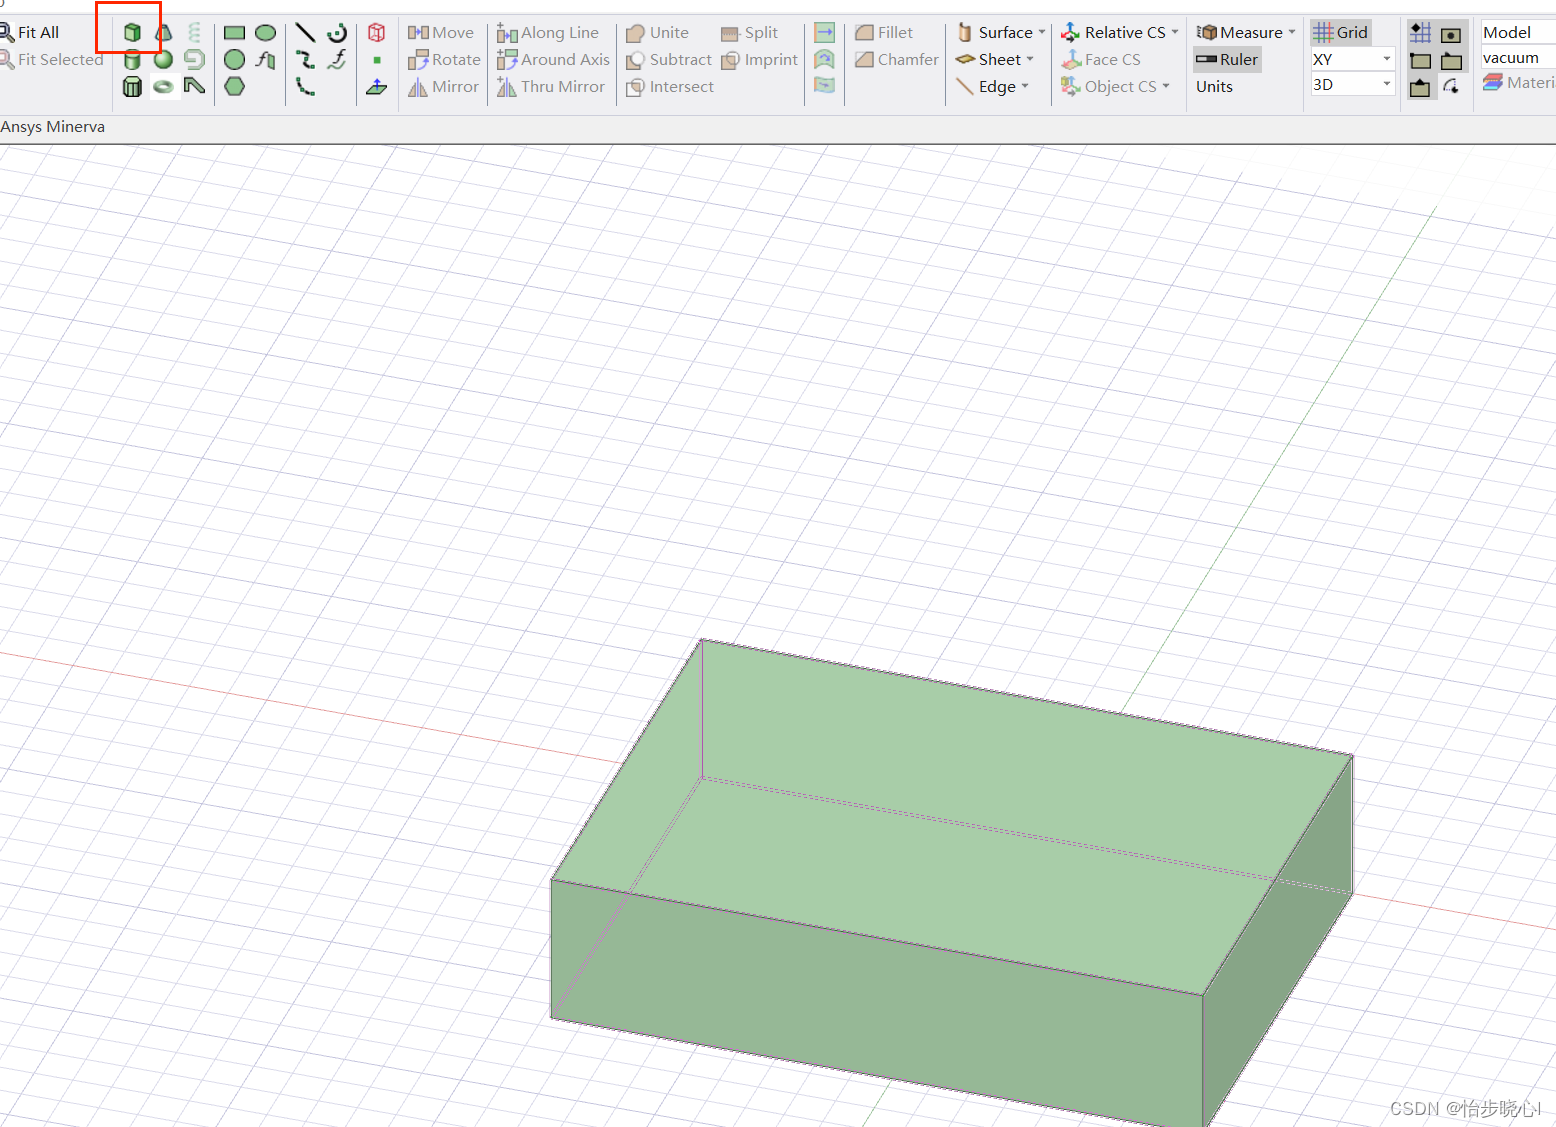This screenshot has height=1127, width=1556.
Task: Select the Draw Rectangle tool
Action: point(235,33)
